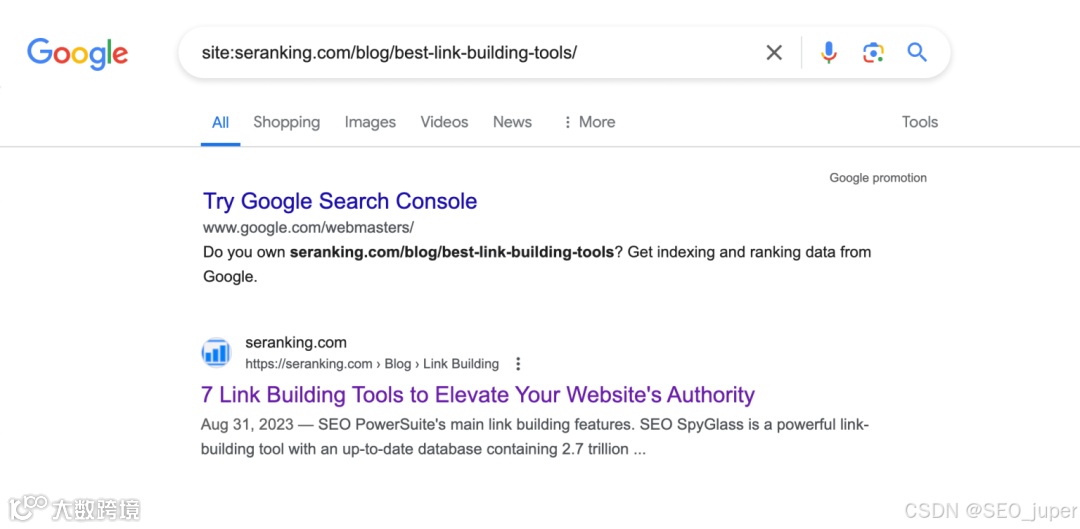The height and width of the screenshot is (529, 1080).
Task: Select the All results tab
Action: pyautogui.click(x=220, y=122)
